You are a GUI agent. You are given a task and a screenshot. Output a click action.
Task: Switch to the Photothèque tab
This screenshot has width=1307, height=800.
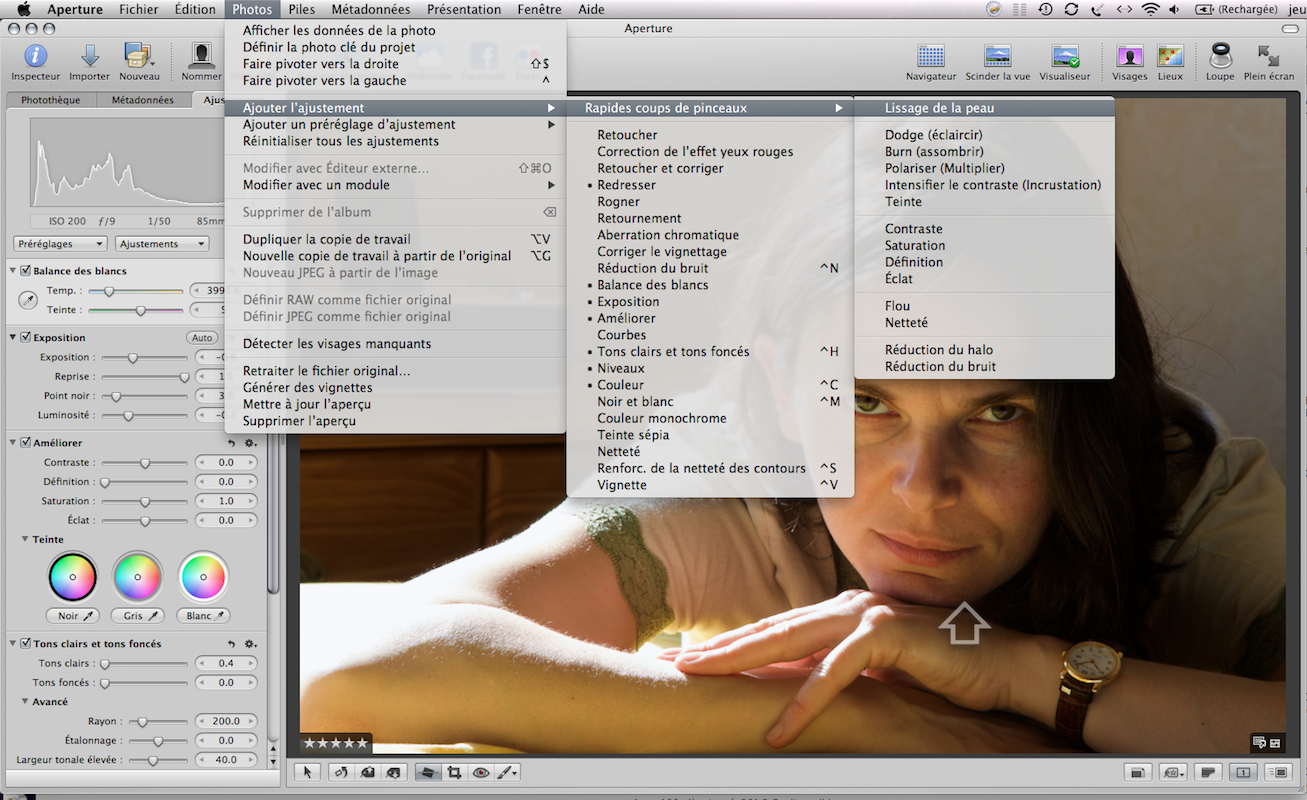tap(51, 100)
